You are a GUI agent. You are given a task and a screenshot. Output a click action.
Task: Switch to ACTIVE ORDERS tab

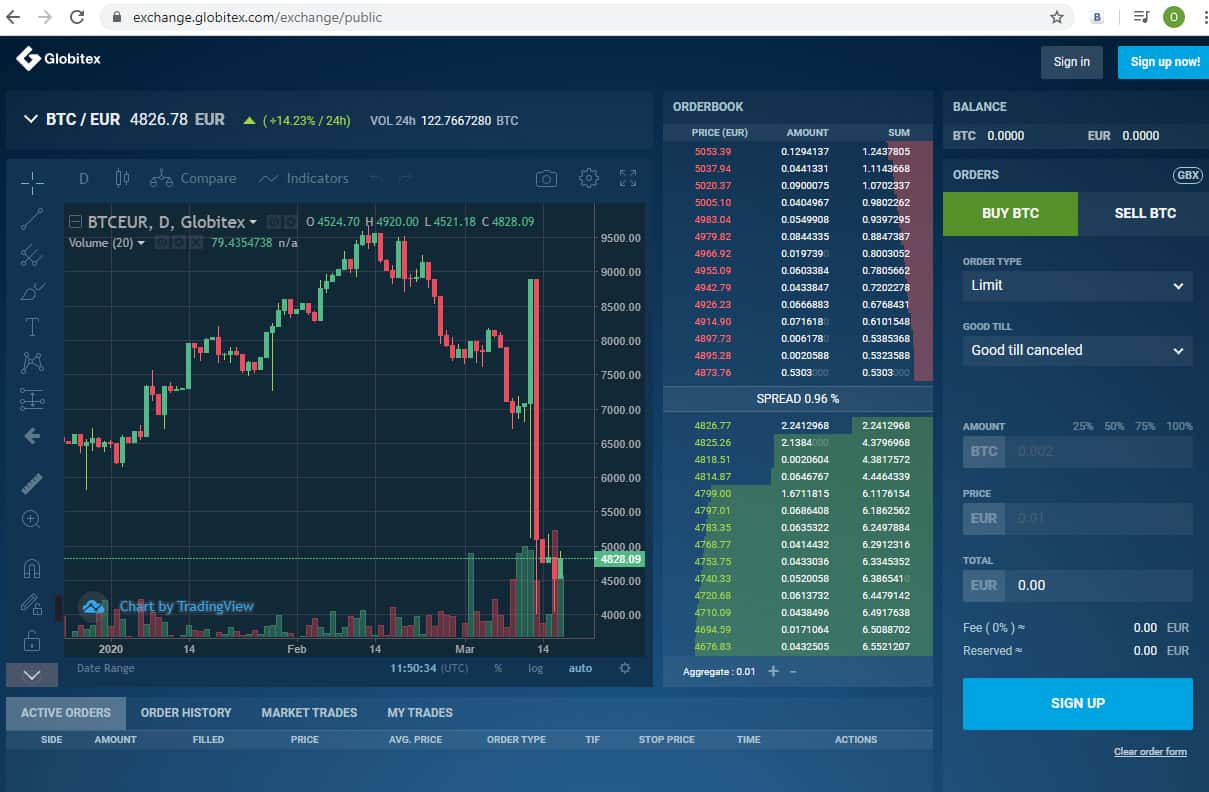point(66,713)
